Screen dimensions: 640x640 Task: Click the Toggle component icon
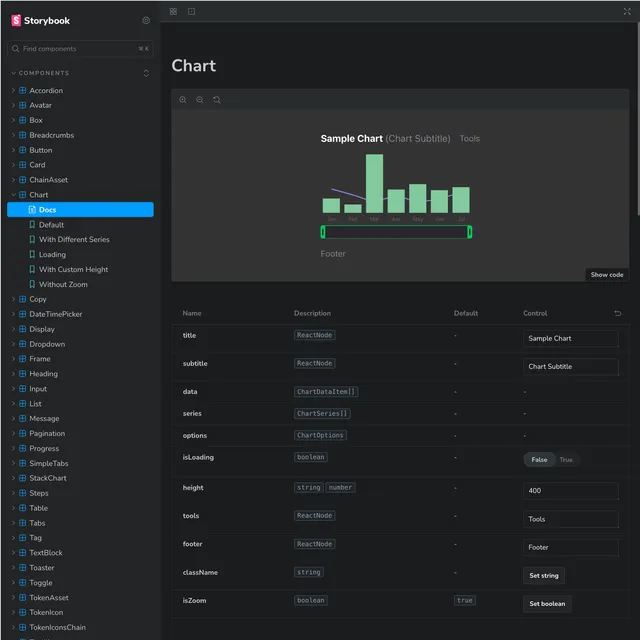[22, 582]
